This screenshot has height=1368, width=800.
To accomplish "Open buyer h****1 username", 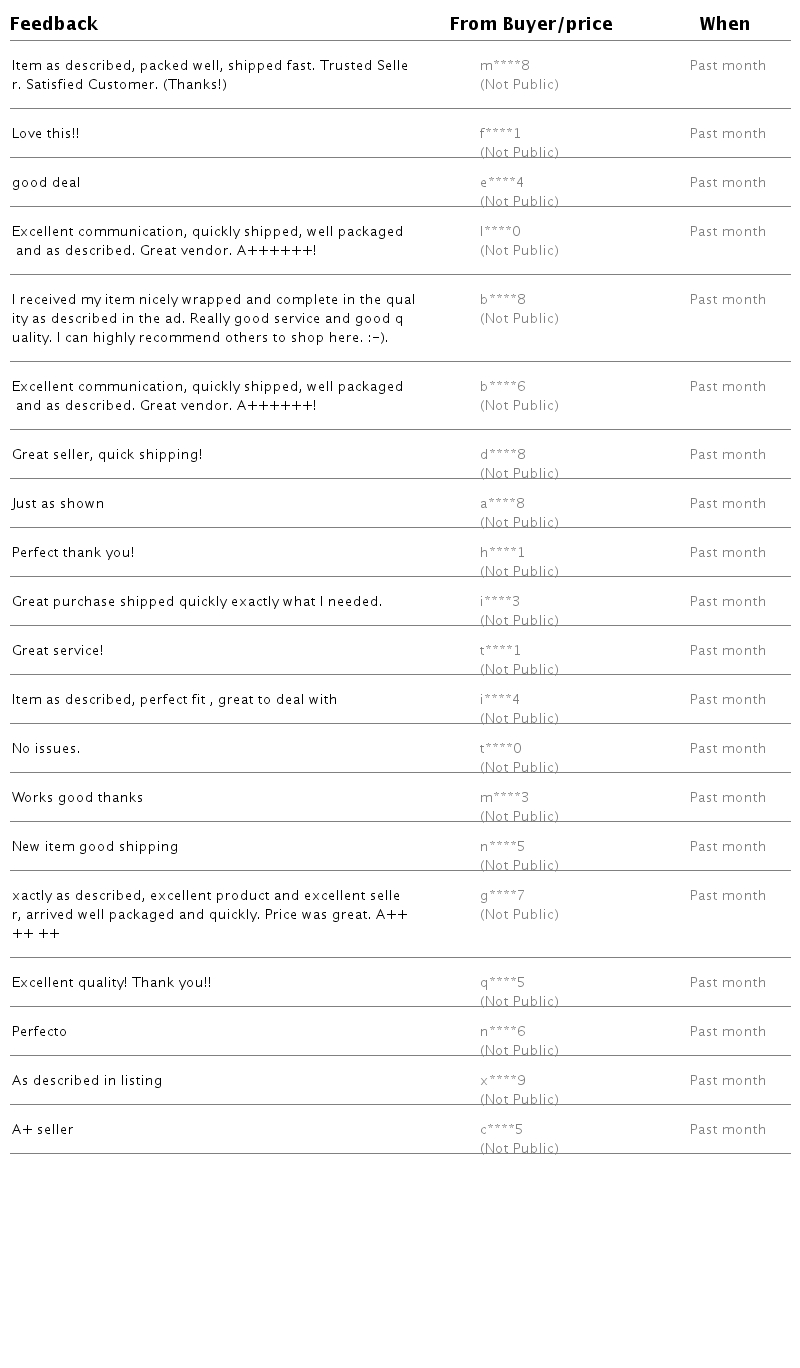I will coord(502,553).
